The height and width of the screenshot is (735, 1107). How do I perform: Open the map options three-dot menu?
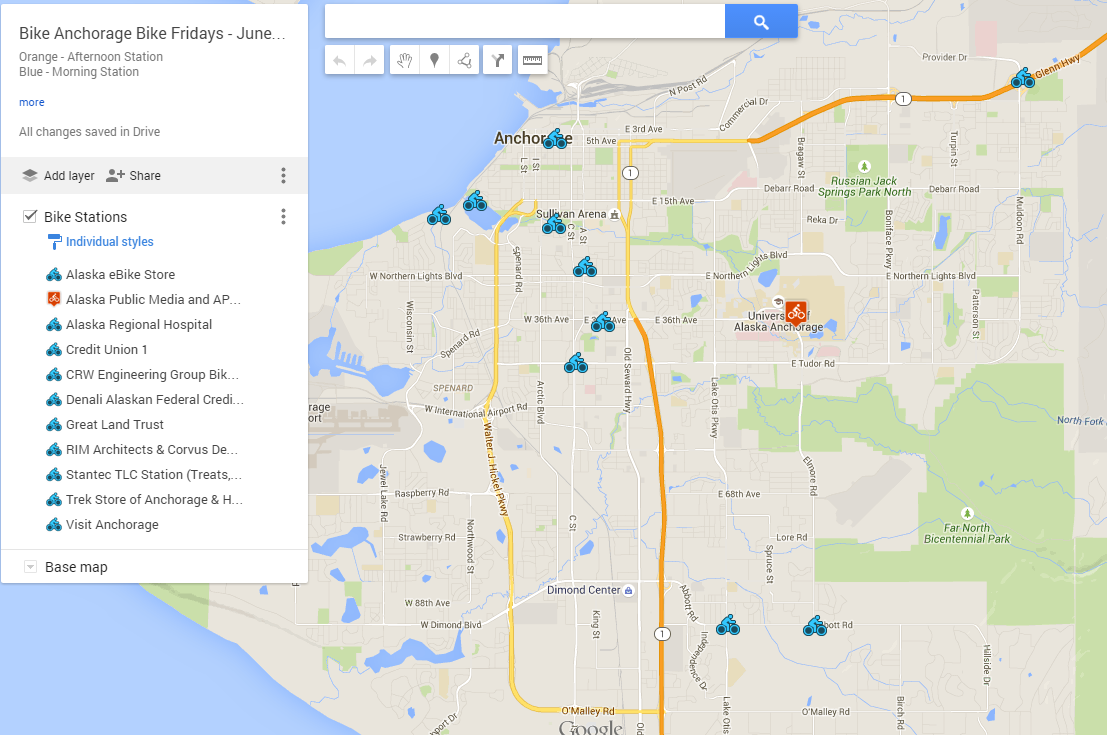(284, 176)
